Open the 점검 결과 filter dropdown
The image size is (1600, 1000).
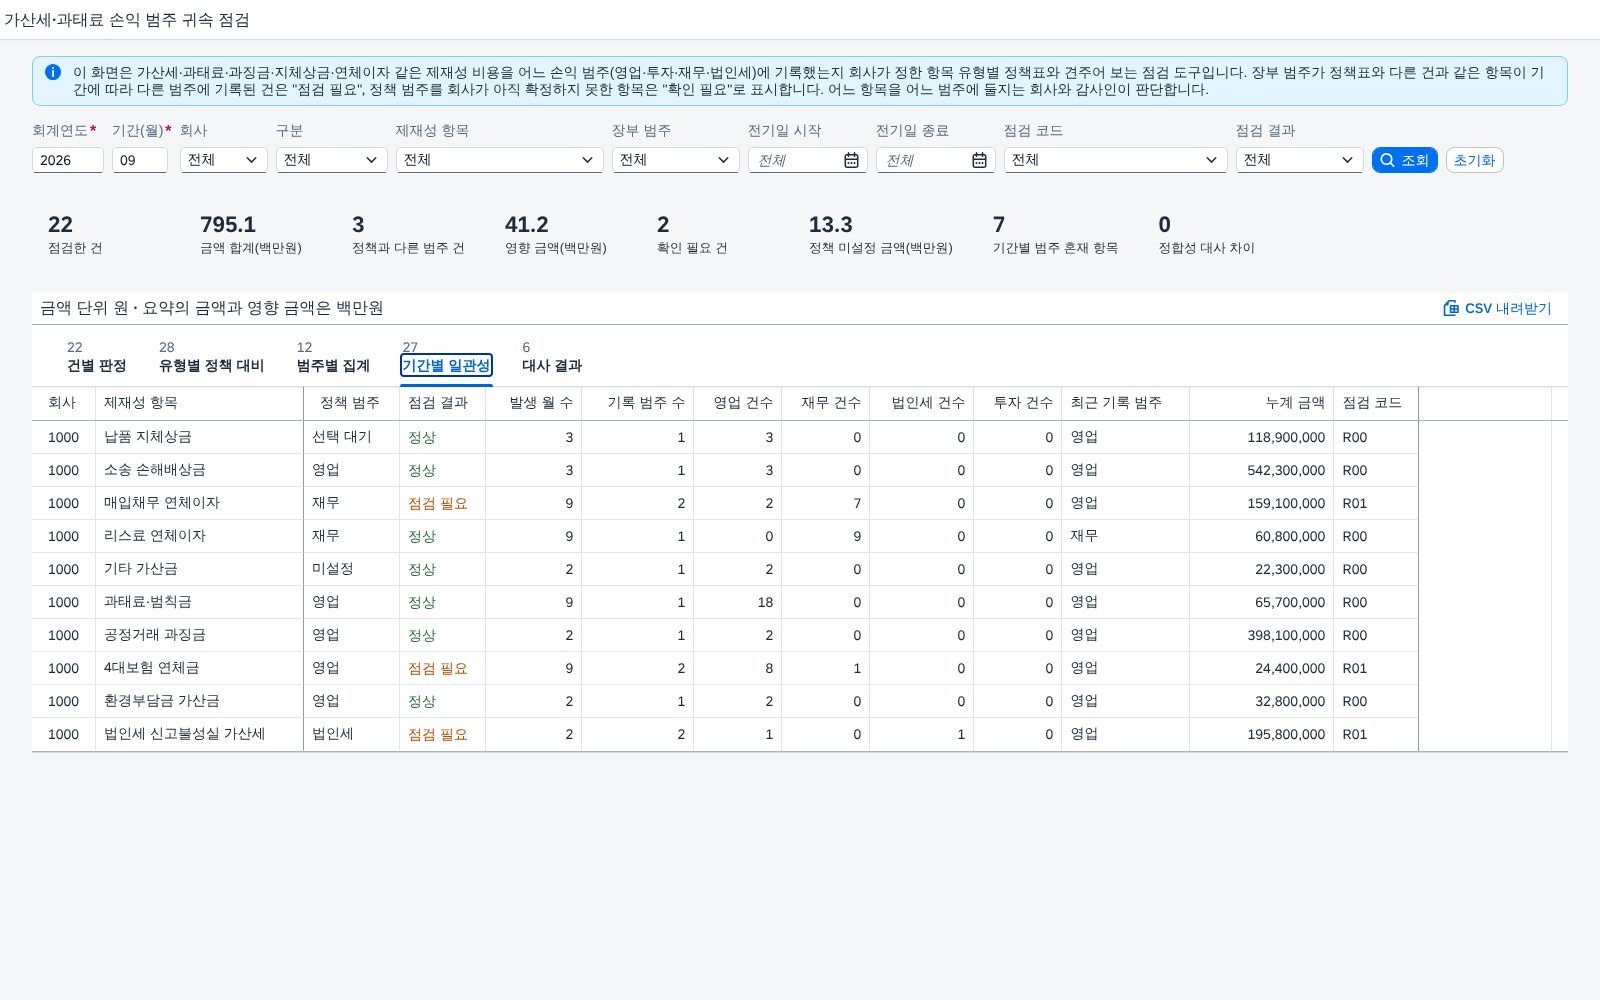click(1299, 160)
